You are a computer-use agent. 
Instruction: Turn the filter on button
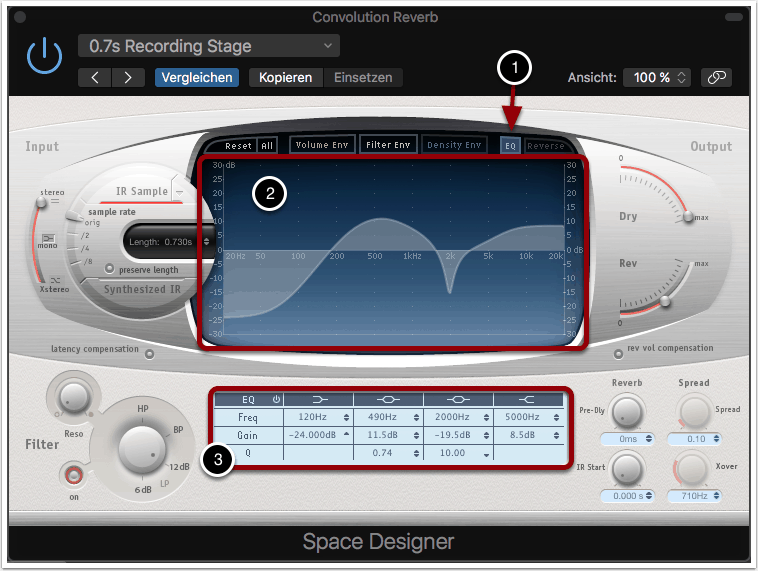(x=73, y=476)
